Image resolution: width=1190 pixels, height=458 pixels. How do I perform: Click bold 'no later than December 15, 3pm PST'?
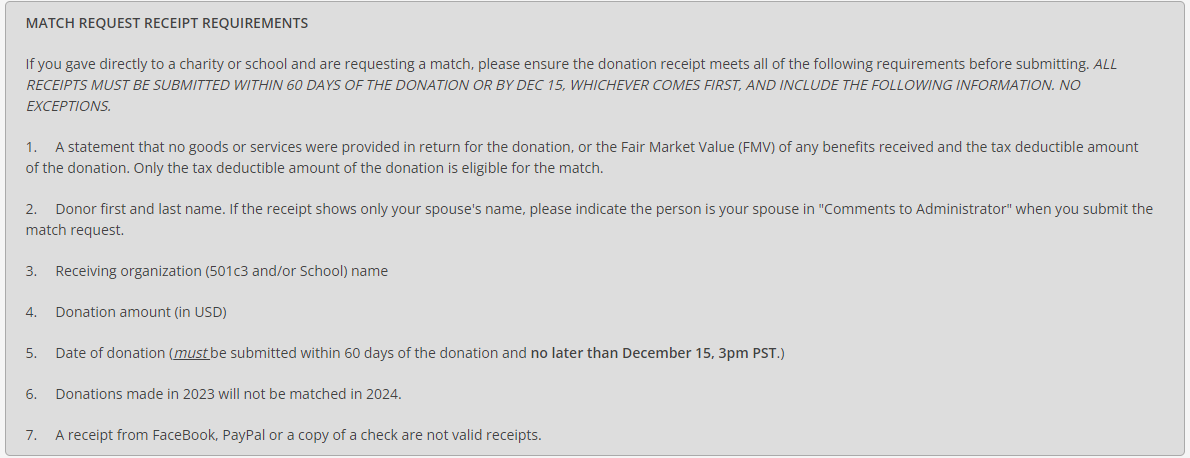(653, 353)
